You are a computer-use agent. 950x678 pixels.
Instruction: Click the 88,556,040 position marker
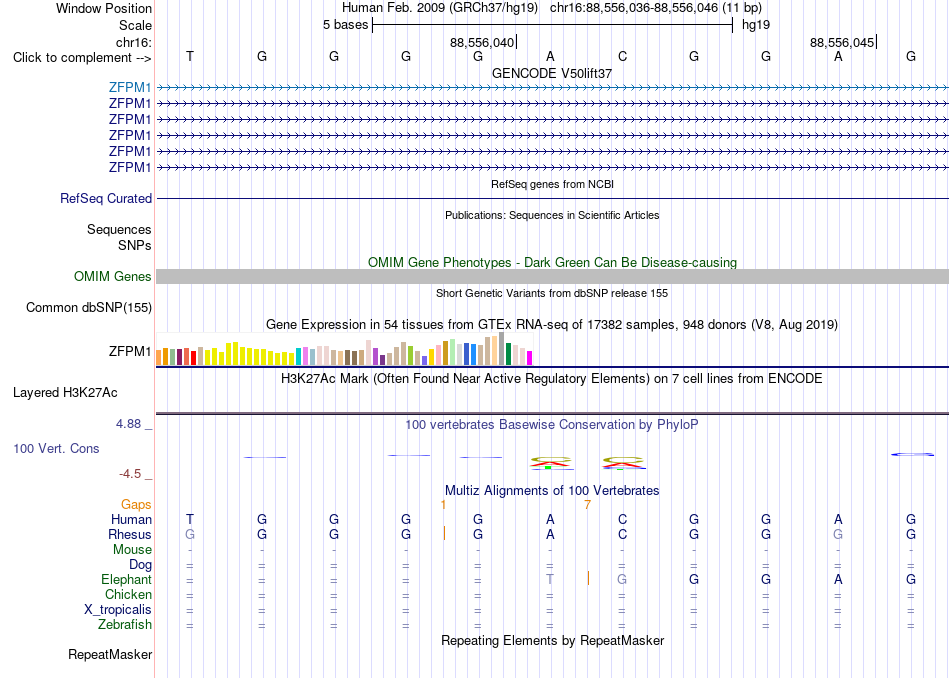coord(482,42)
